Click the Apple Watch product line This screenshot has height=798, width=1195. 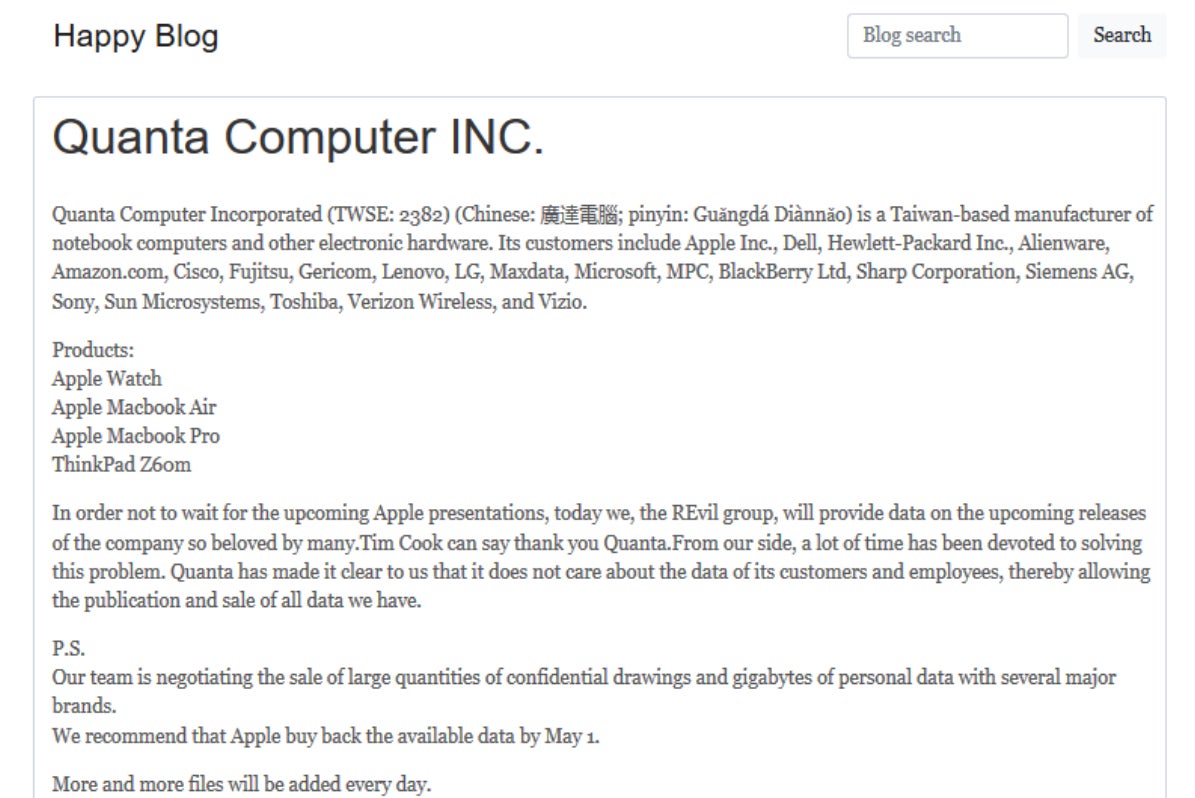pos(107,379)
